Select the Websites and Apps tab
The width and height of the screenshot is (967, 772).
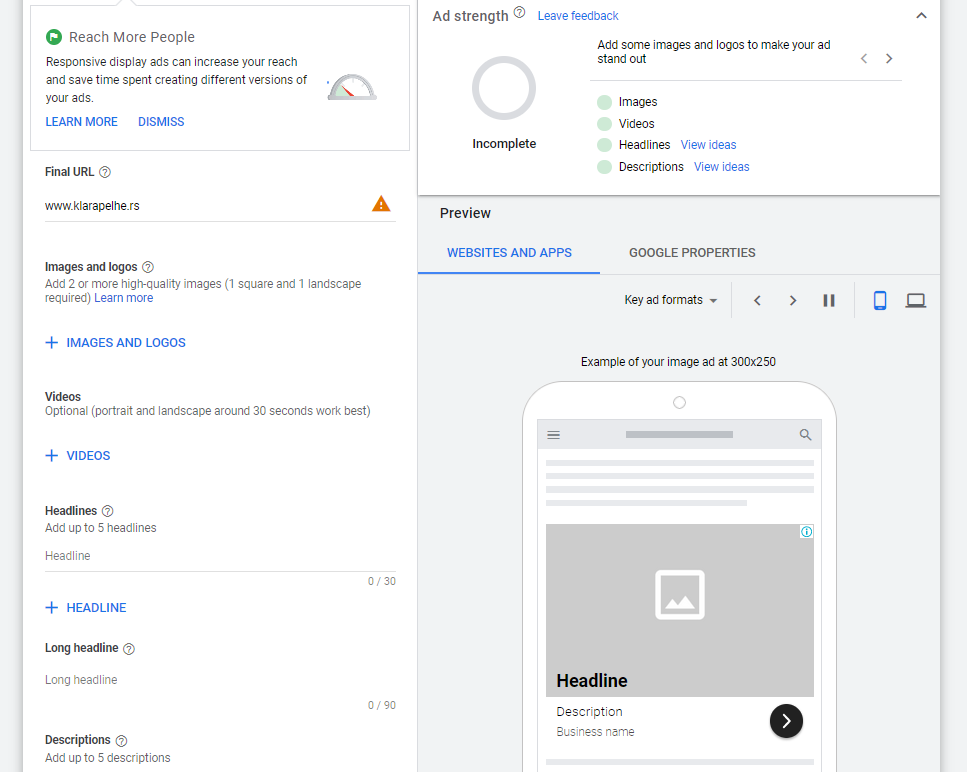[x=509, y=253]
